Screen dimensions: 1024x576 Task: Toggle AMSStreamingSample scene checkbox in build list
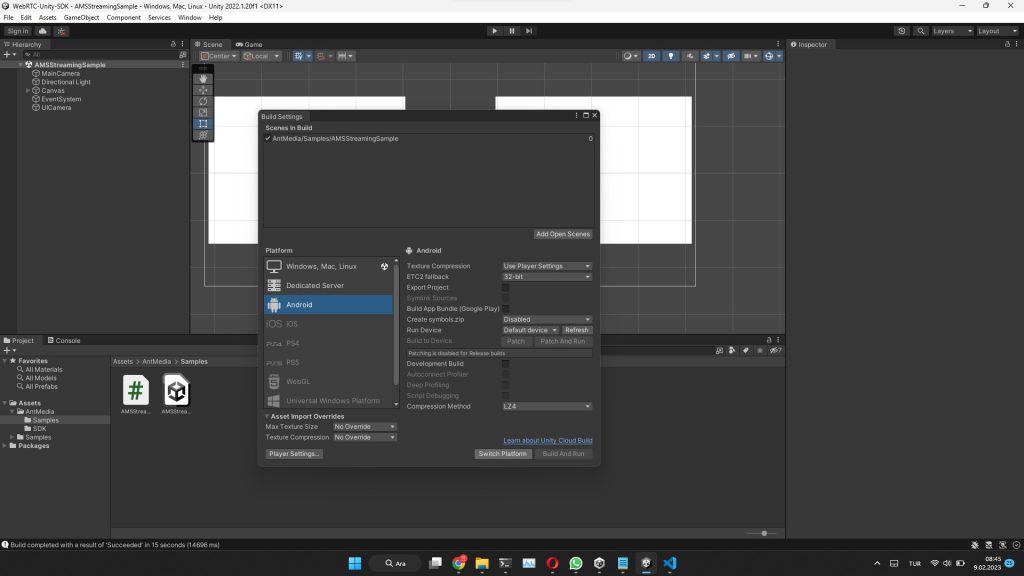[x=268, y=138]
